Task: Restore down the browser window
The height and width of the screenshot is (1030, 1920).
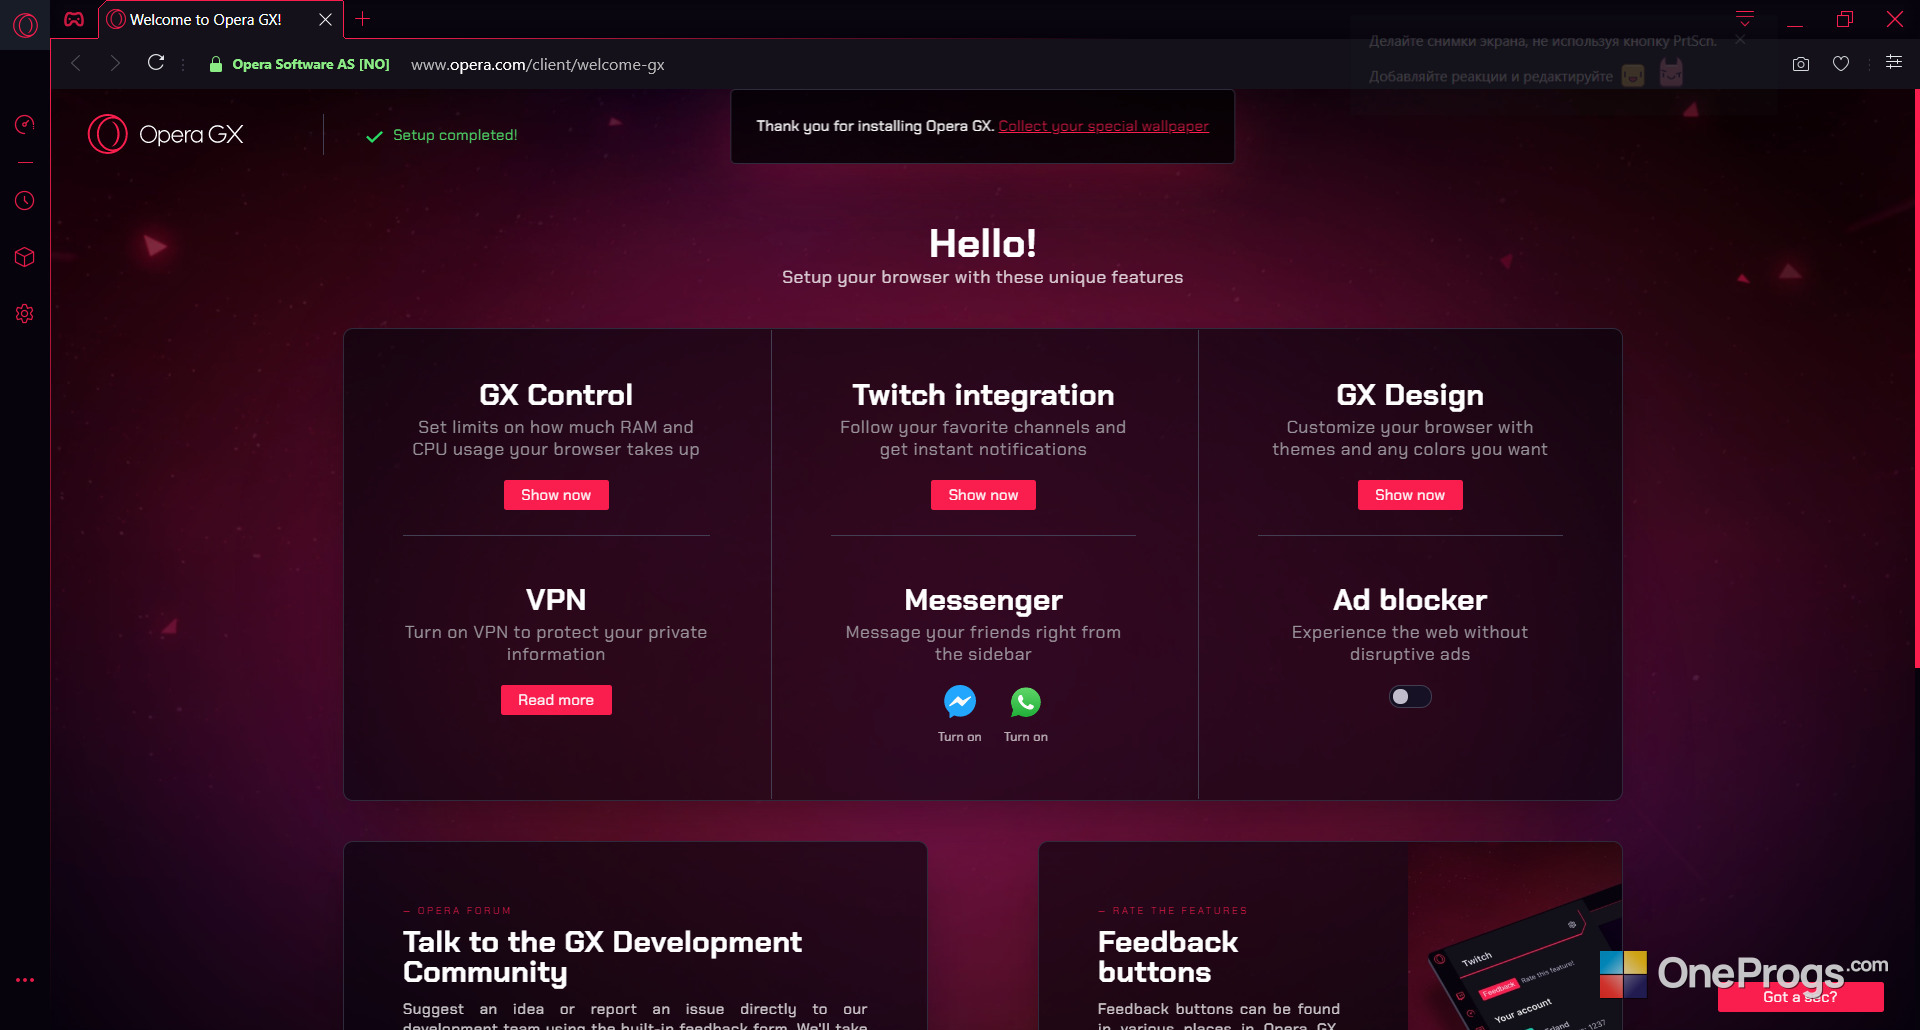Action: tap(1845, 19)
